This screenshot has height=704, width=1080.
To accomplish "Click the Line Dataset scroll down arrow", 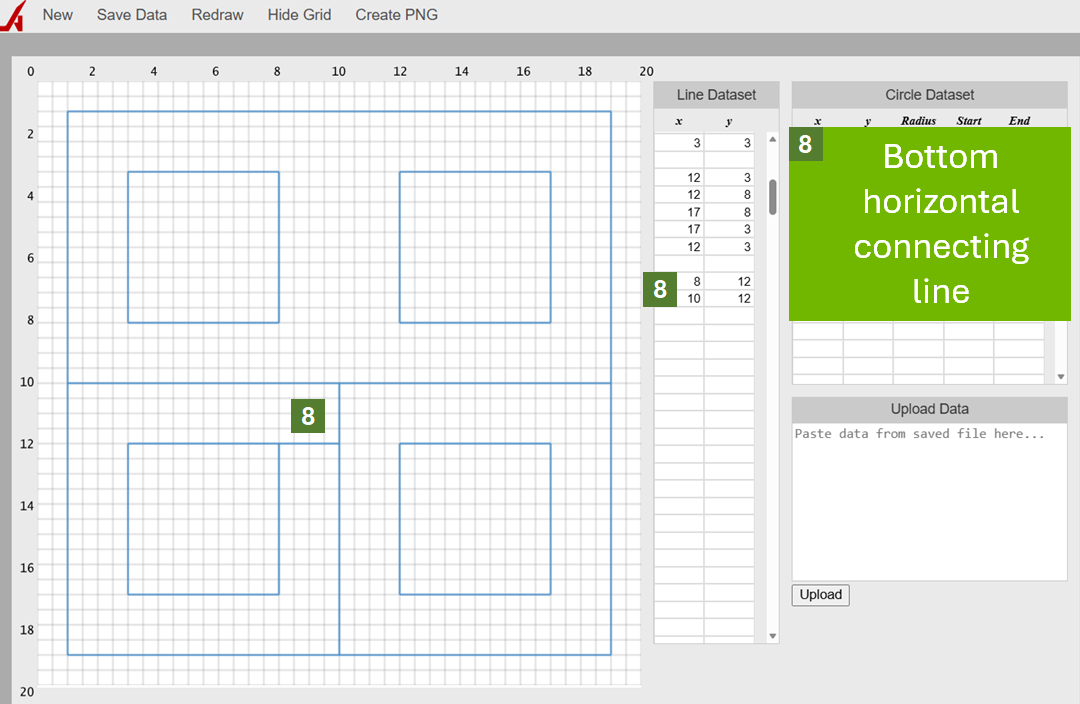I will coord(772,636).
